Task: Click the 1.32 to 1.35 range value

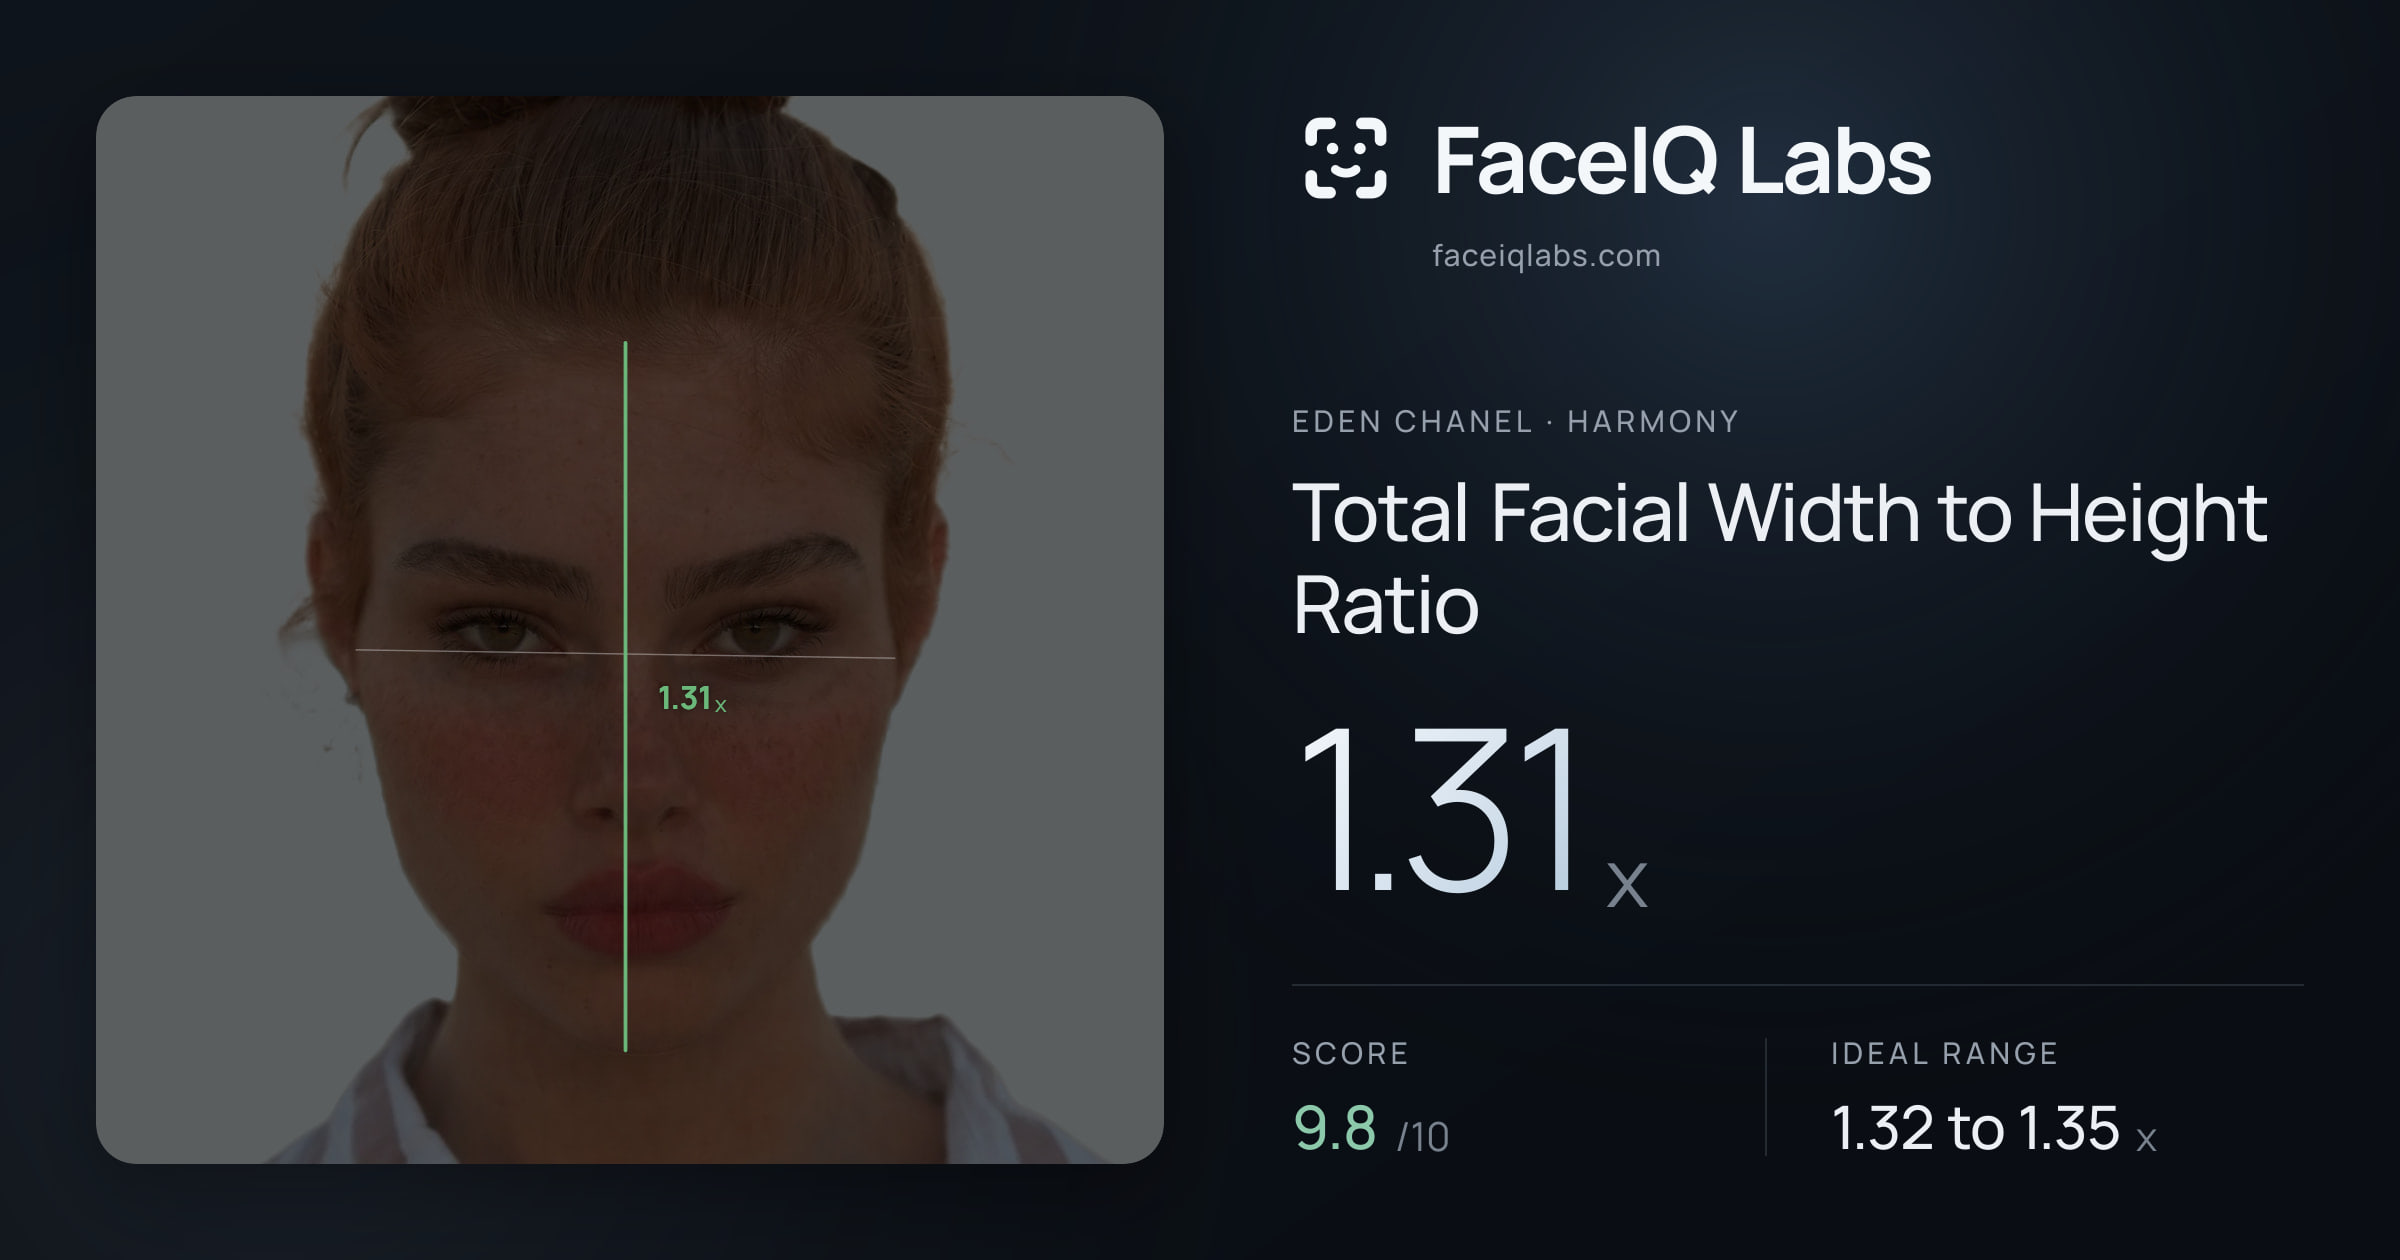Action: pyautogui.click(x=1993, y=1129)
